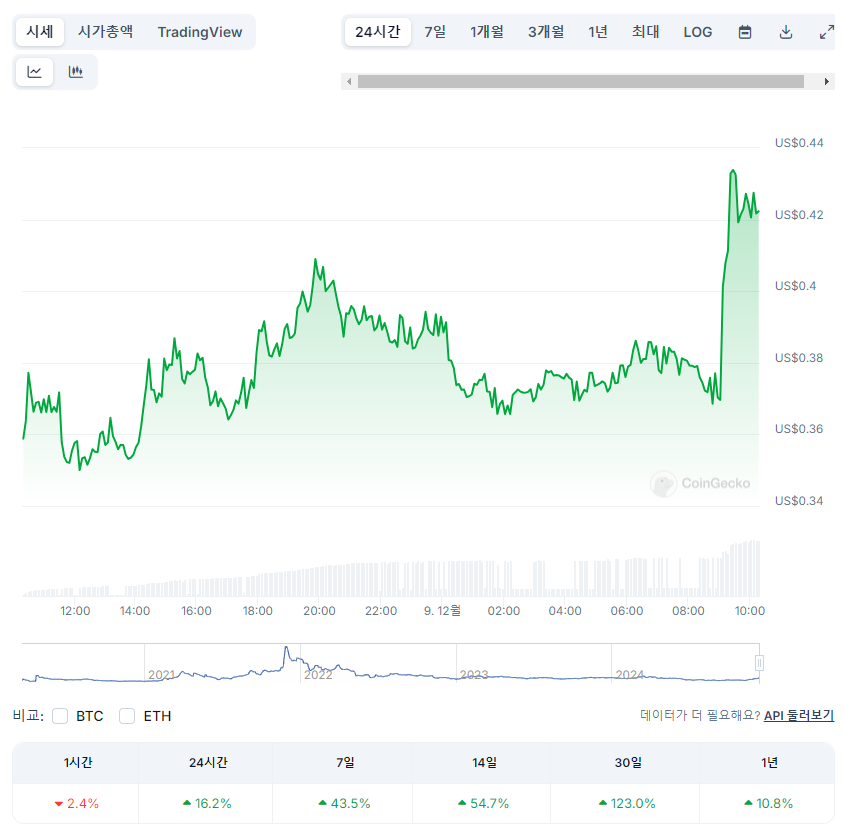
Task: Choose the 1개월 time range
Action: (487, 32)
